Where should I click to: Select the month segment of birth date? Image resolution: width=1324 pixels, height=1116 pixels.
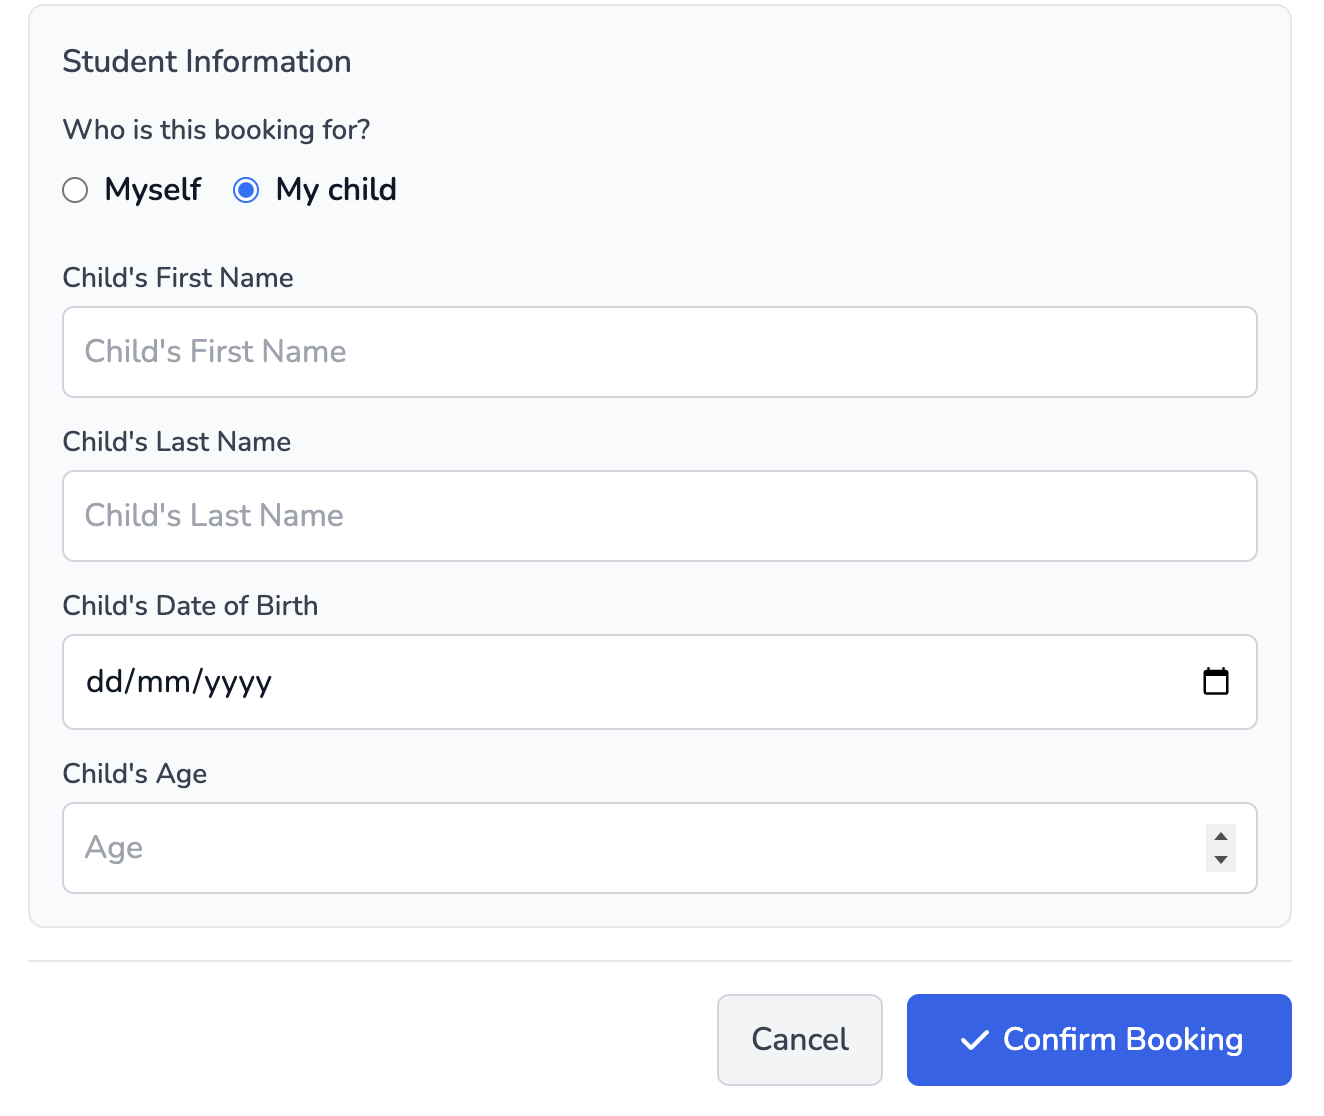point(164,682)
